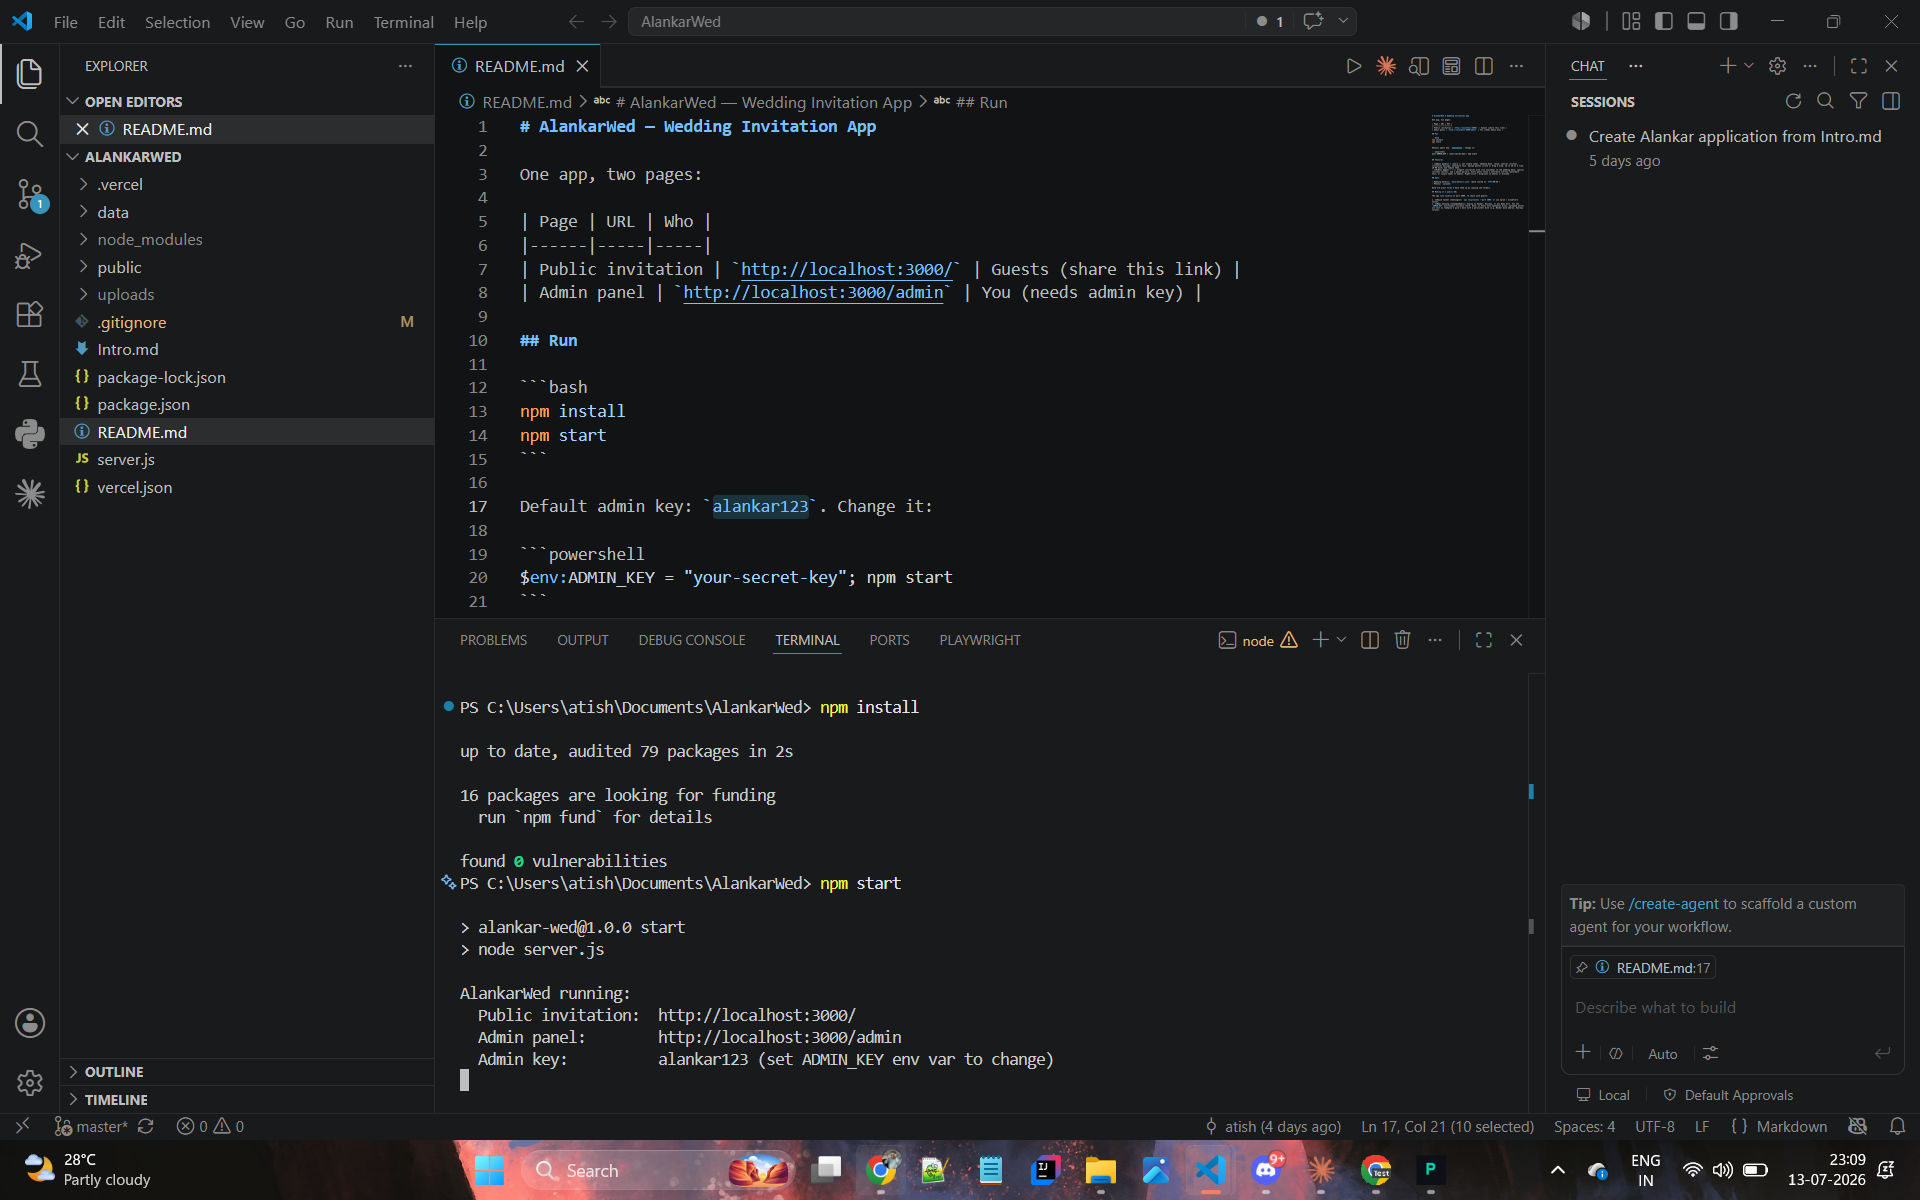This screenshot has height=1200, width=1920.
Task: Filter chat sessions
Action: (x=1858, y=101)
